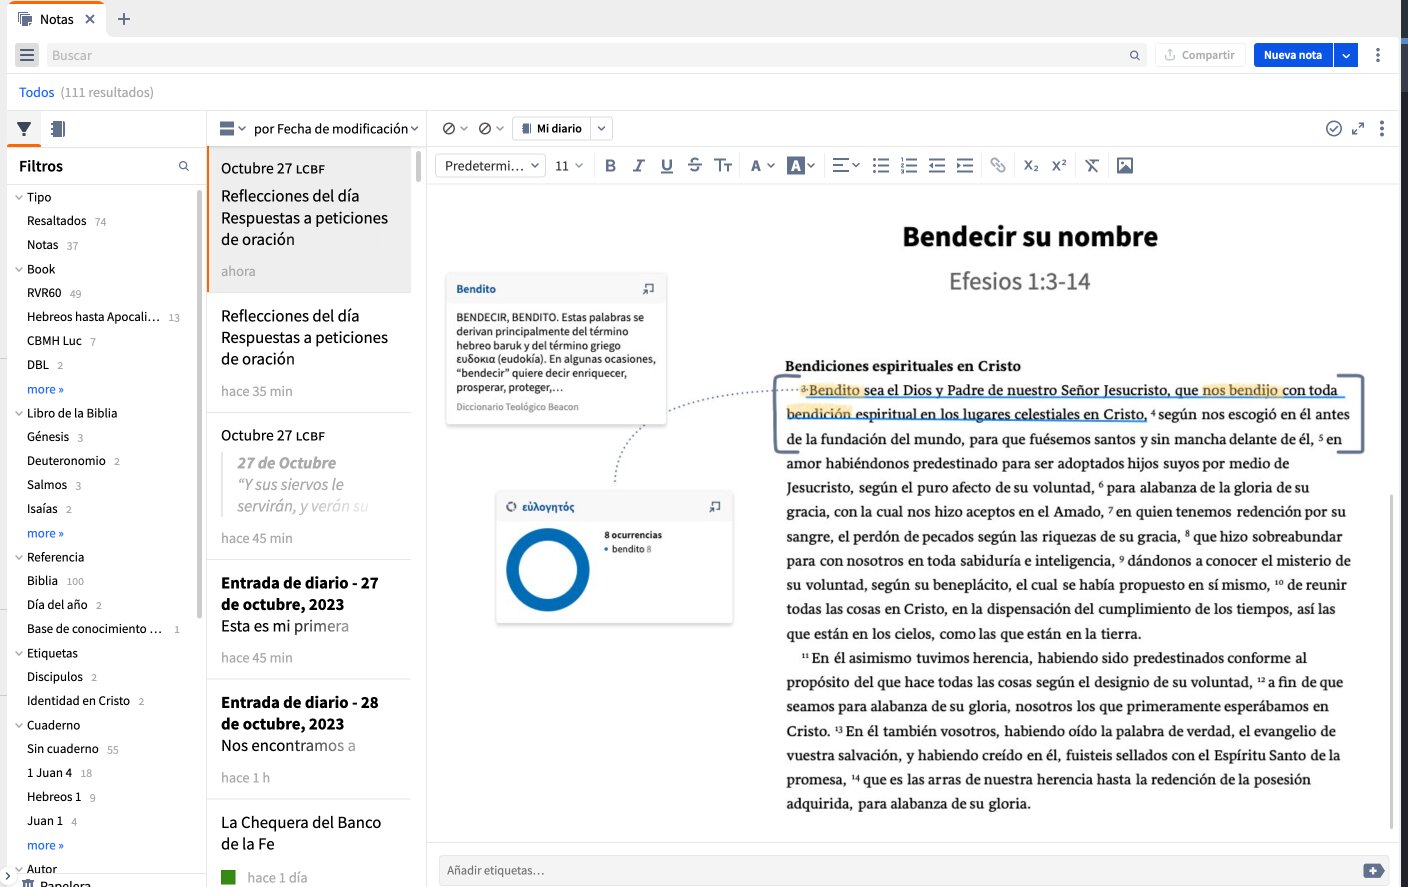Show more notebooks under Cuaderno
The height and width of the screenshot is (887, 1408).
(x=45, y=845)
